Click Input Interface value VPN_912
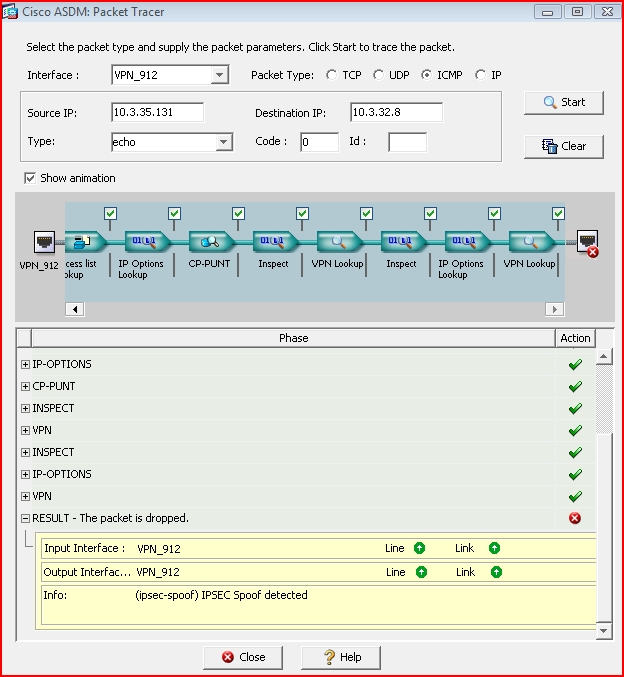Image resolution: width=624 pixels, height=677 pixels. tap(159, 549)
